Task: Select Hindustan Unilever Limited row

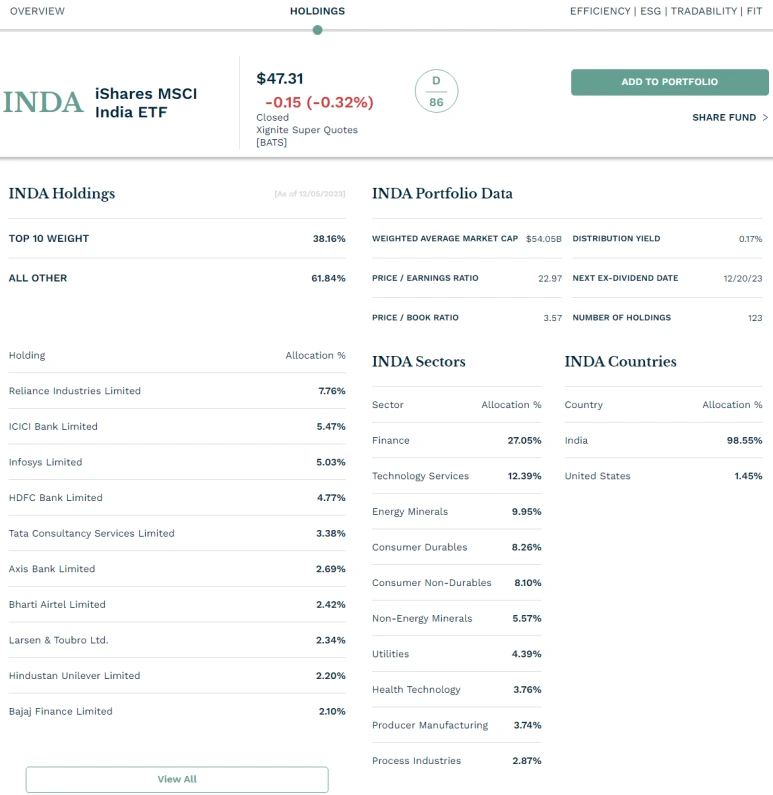Action: tap(177, 676)
